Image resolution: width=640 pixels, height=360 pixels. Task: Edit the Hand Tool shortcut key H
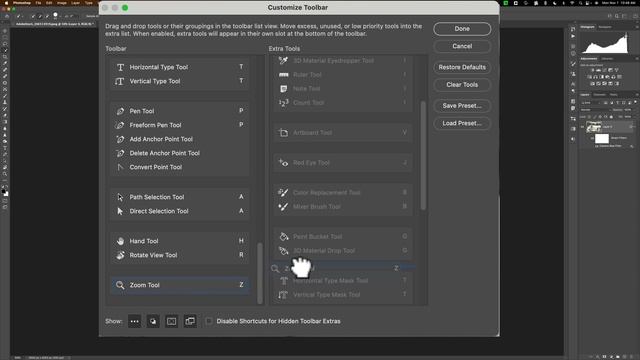(241, 241)
